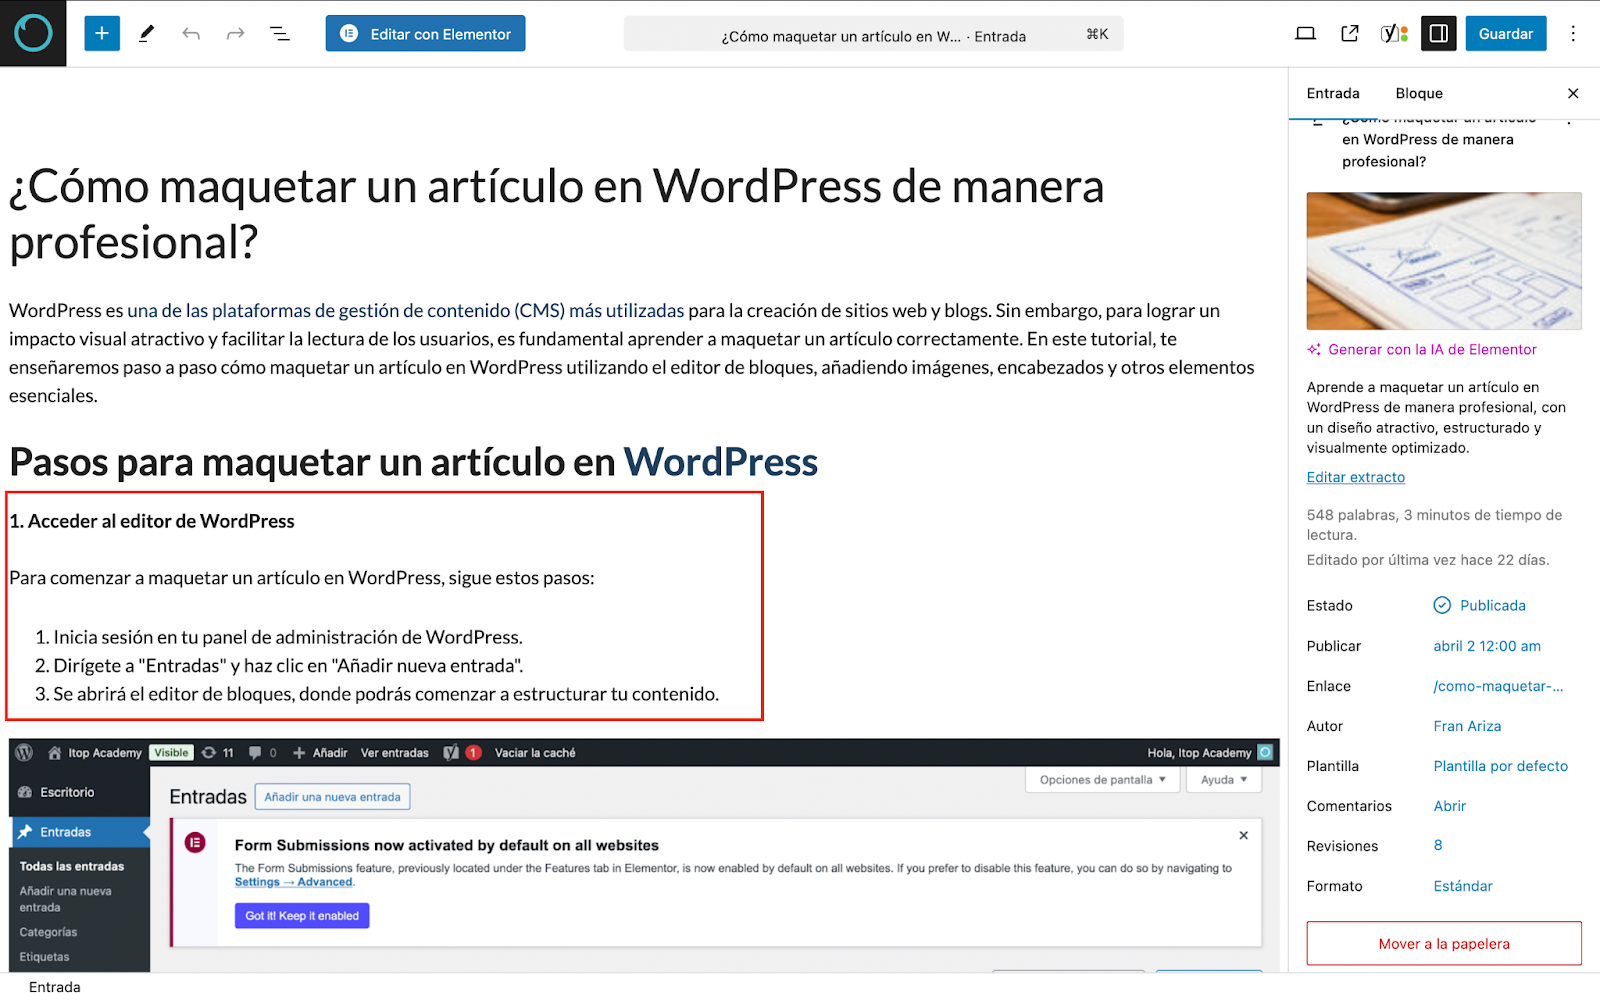Open the CMS más utilizadas link
The height and width of the screenshot is (1000, 1600).
pyautogui.click(x=406, y=311)
